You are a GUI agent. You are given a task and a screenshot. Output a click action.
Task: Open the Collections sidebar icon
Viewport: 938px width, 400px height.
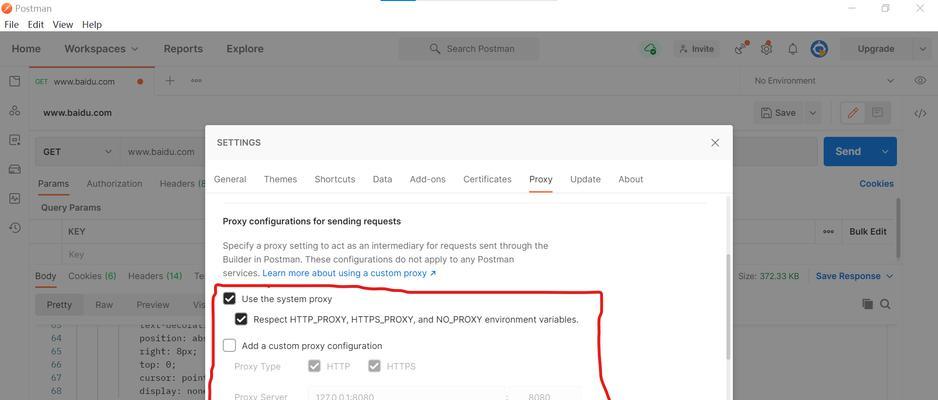pos(15,82)
